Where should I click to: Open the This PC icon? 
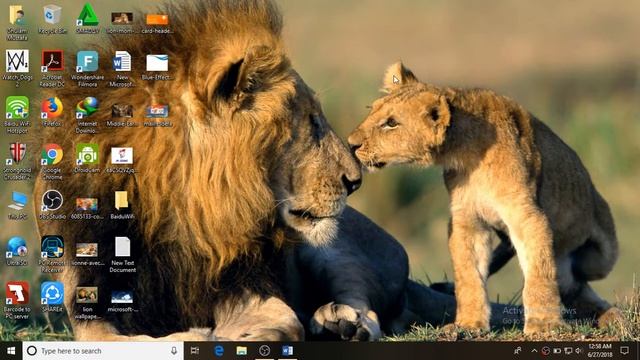(17, 205)
